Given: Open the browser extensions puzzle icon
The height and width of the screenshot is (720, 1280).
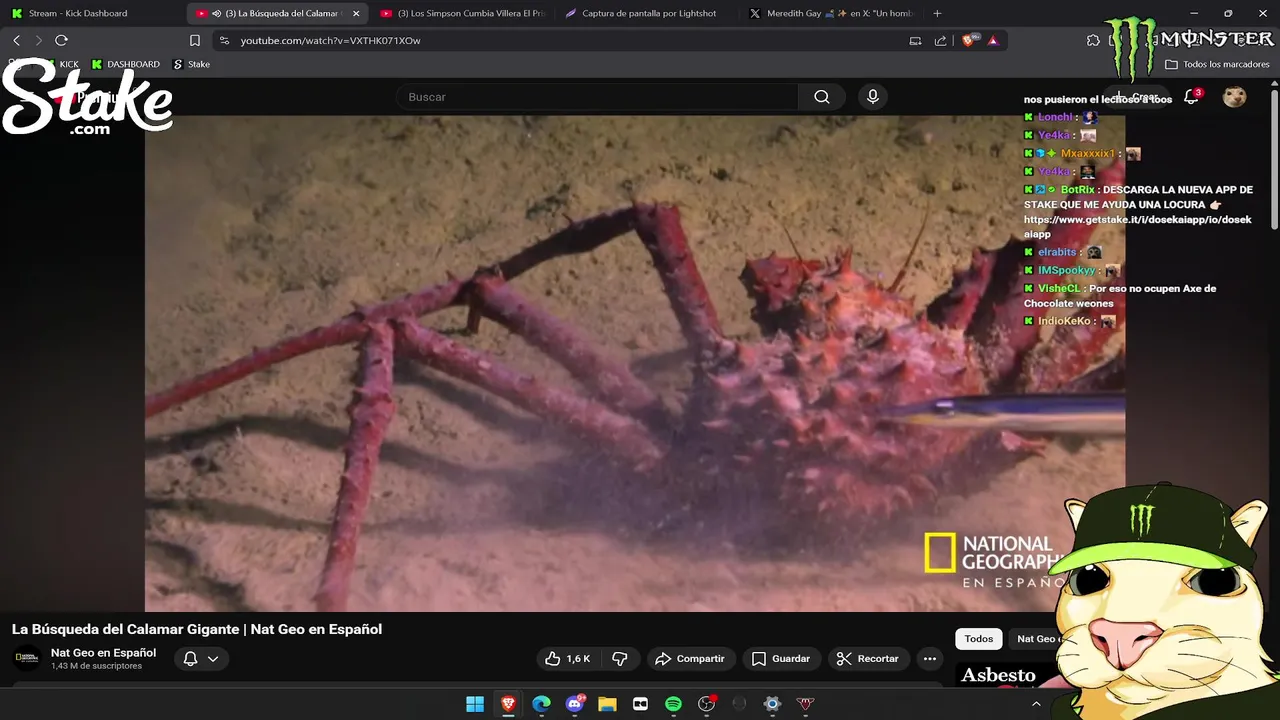Looking at the screenshot, I should (1093, 40).
